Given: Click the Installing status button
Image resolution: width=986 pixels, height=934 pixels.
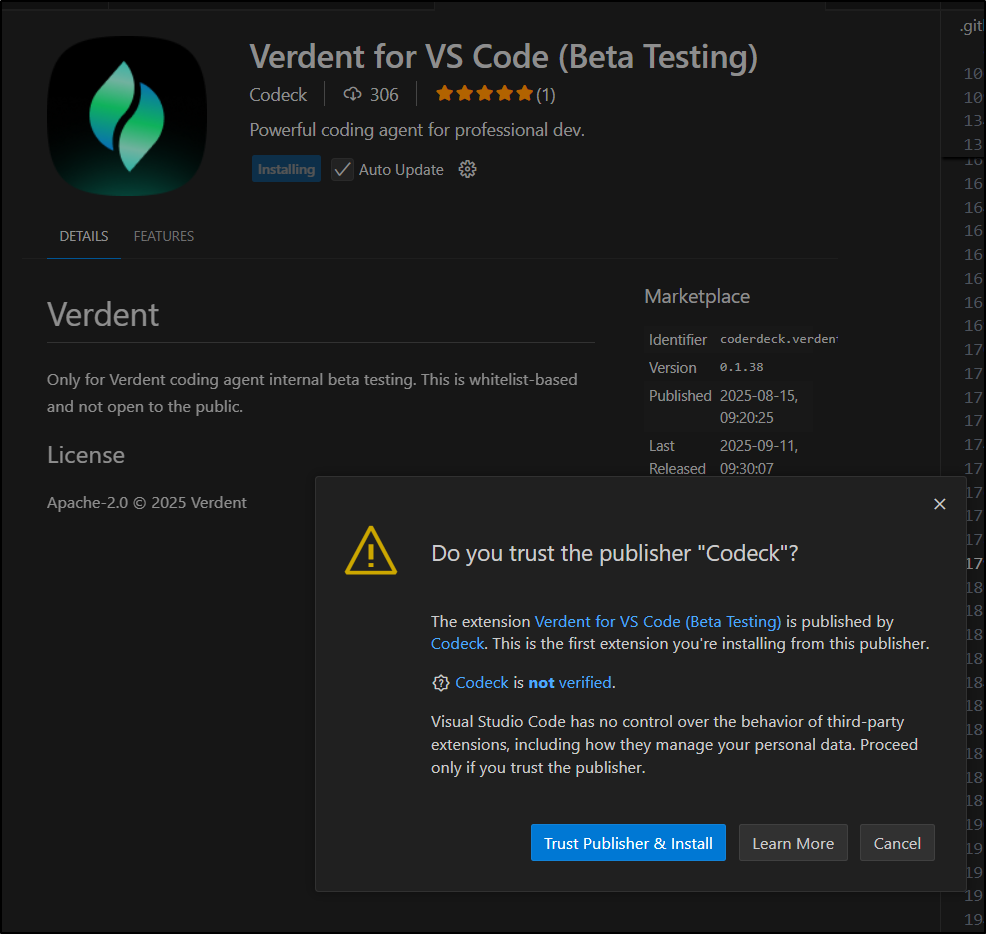Looking at the screenshot, I should 286,170.
